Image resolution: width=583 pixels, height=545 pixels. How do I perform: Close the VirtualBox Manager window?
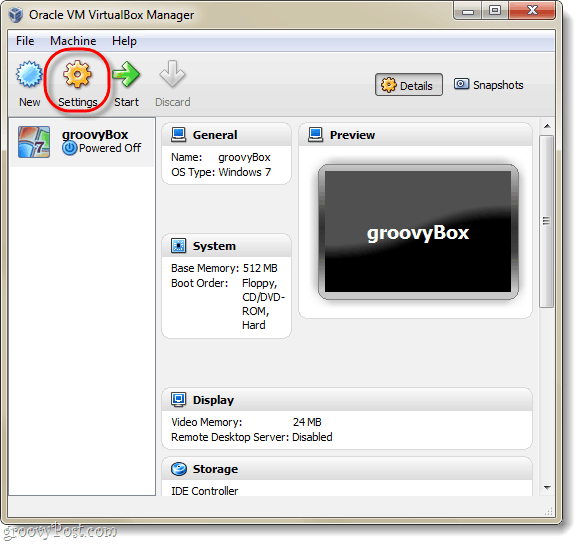(532, 10)
